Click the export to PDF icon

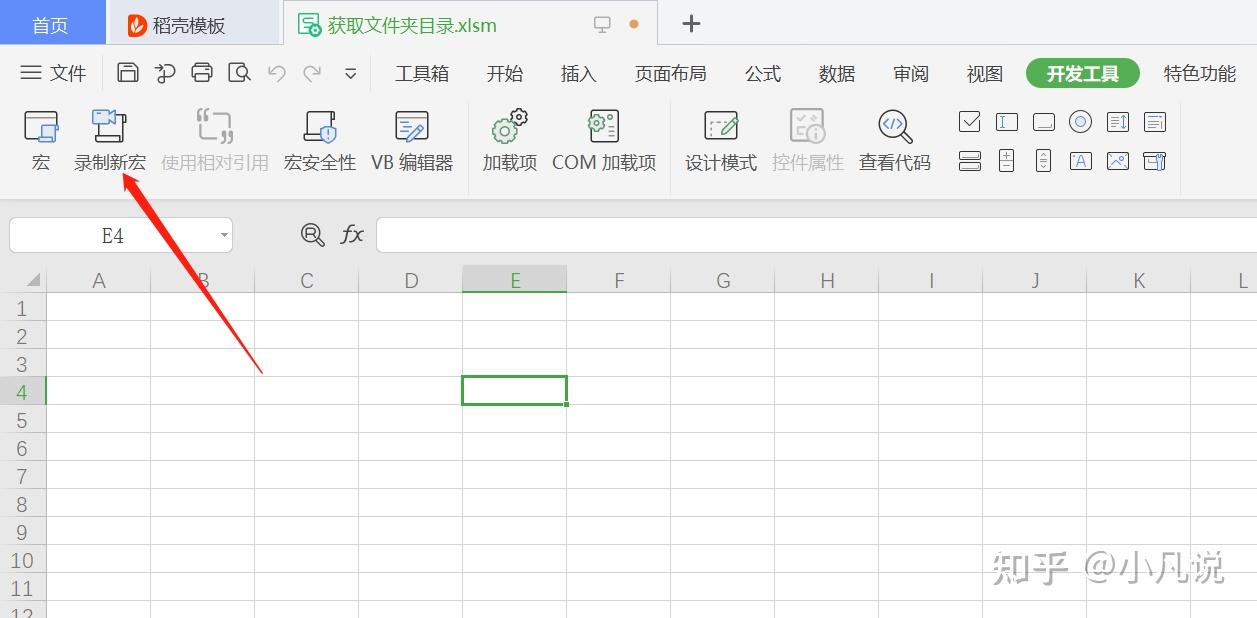(x=165, y=73)
